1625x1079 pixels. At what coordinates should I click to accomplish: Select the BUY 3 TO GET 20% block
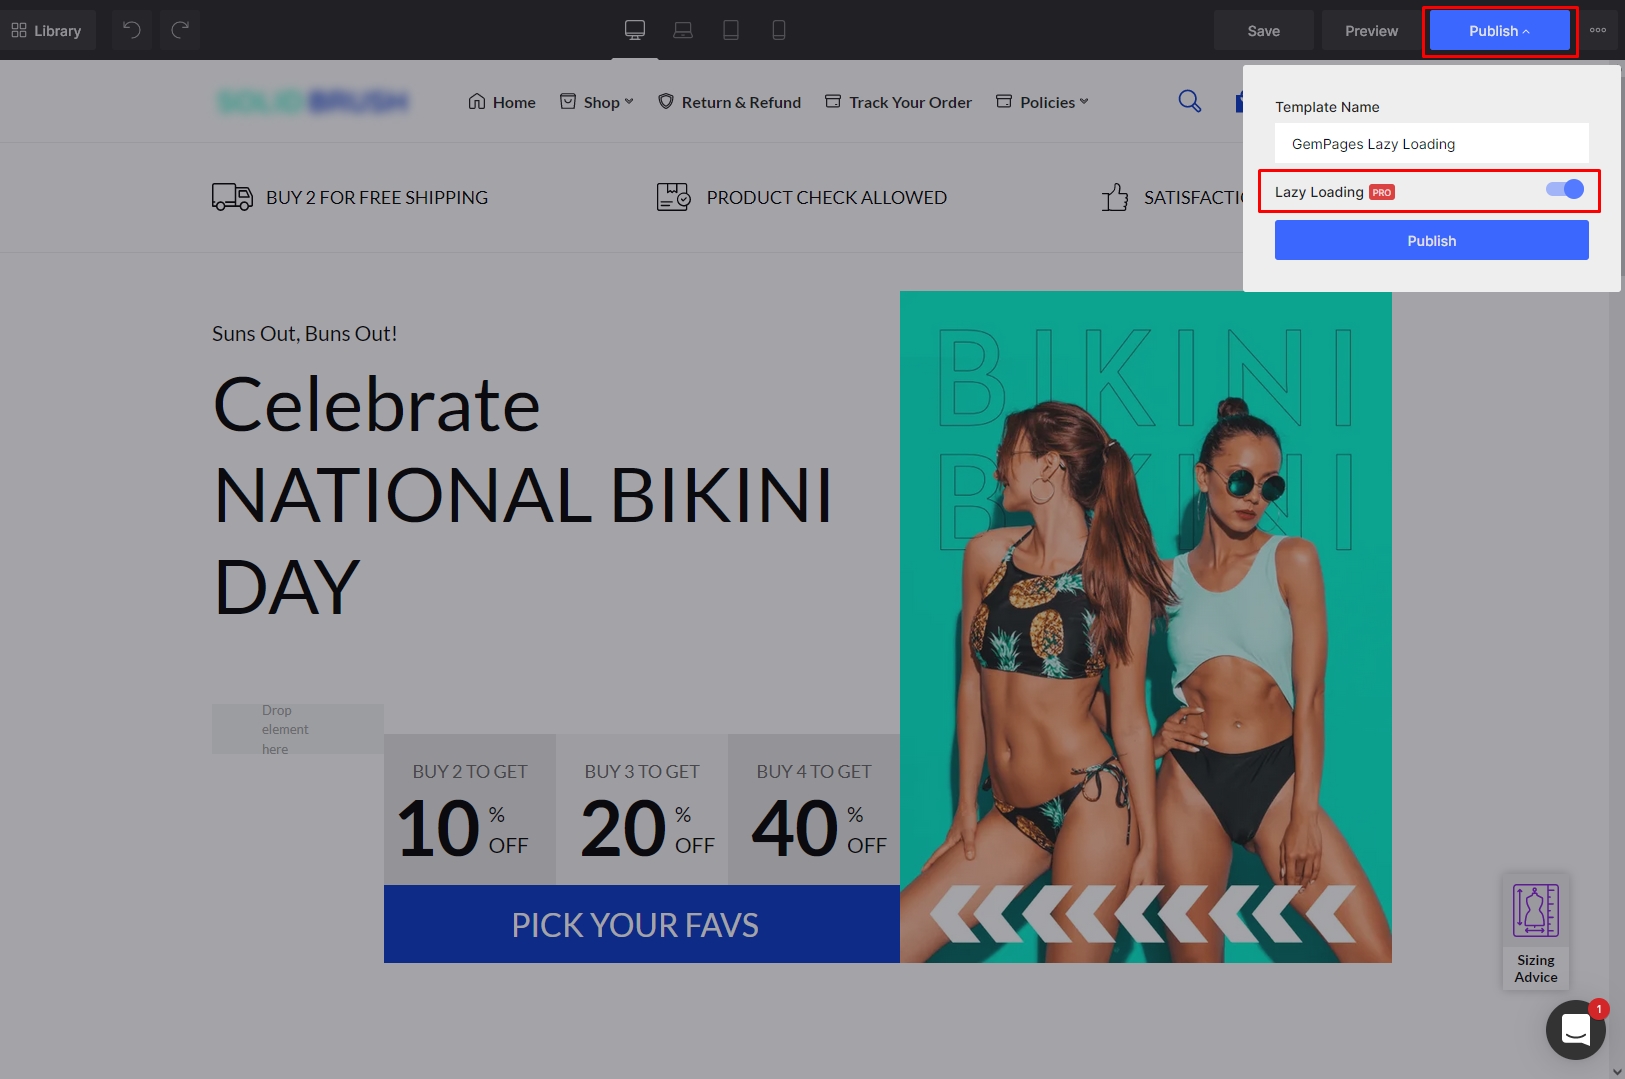[642, 809]
